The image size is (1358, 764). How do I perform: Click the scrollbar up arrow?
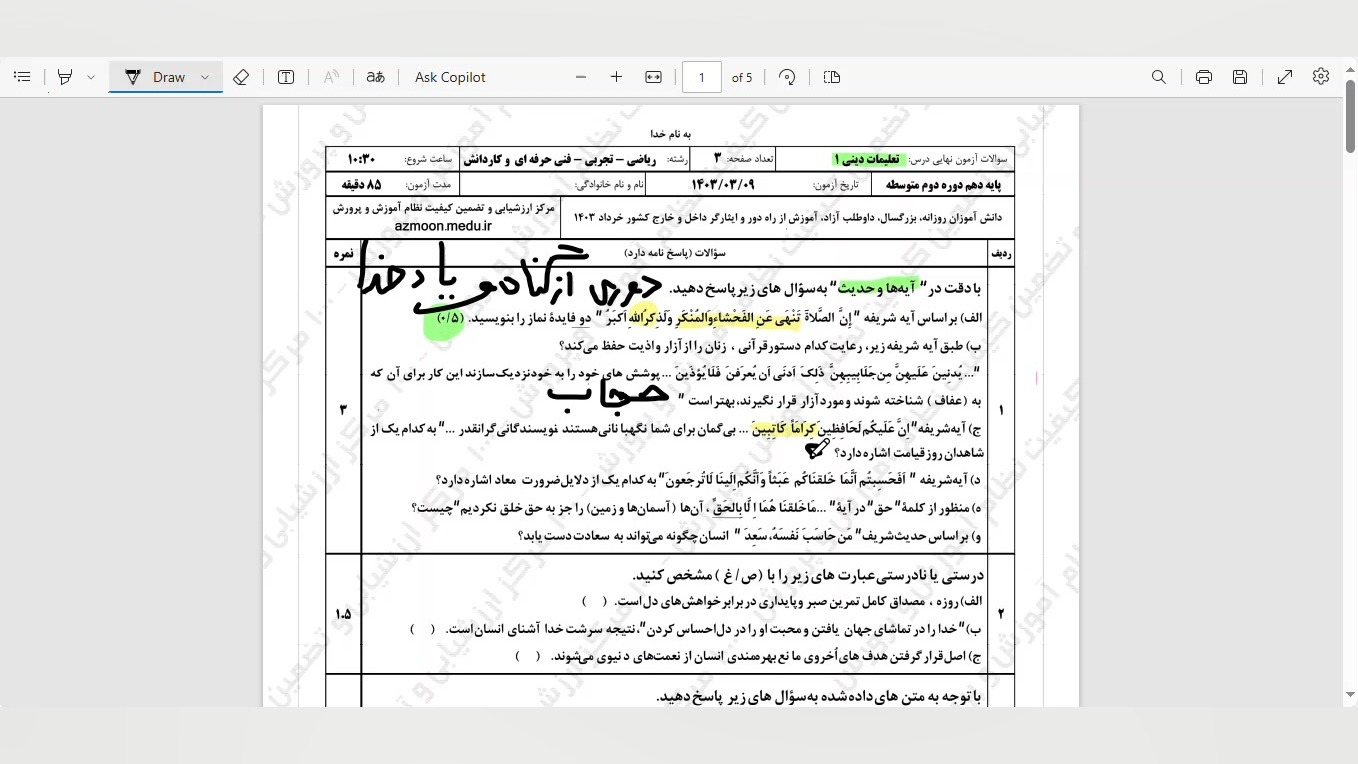[x=1350, y=71]
